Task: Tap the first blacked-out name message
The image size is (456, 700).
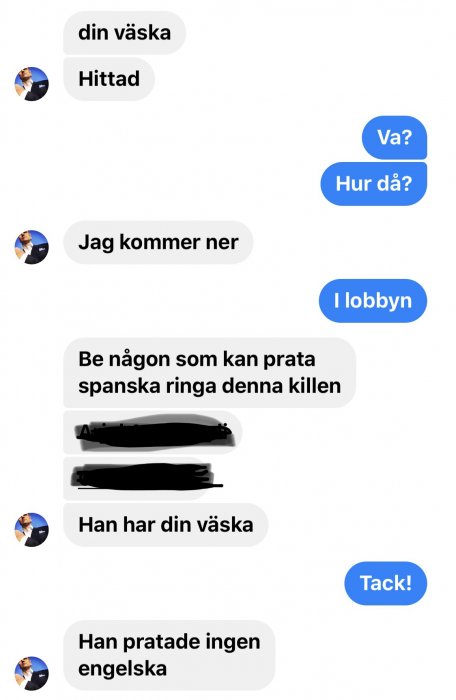Action: (153, 432)
